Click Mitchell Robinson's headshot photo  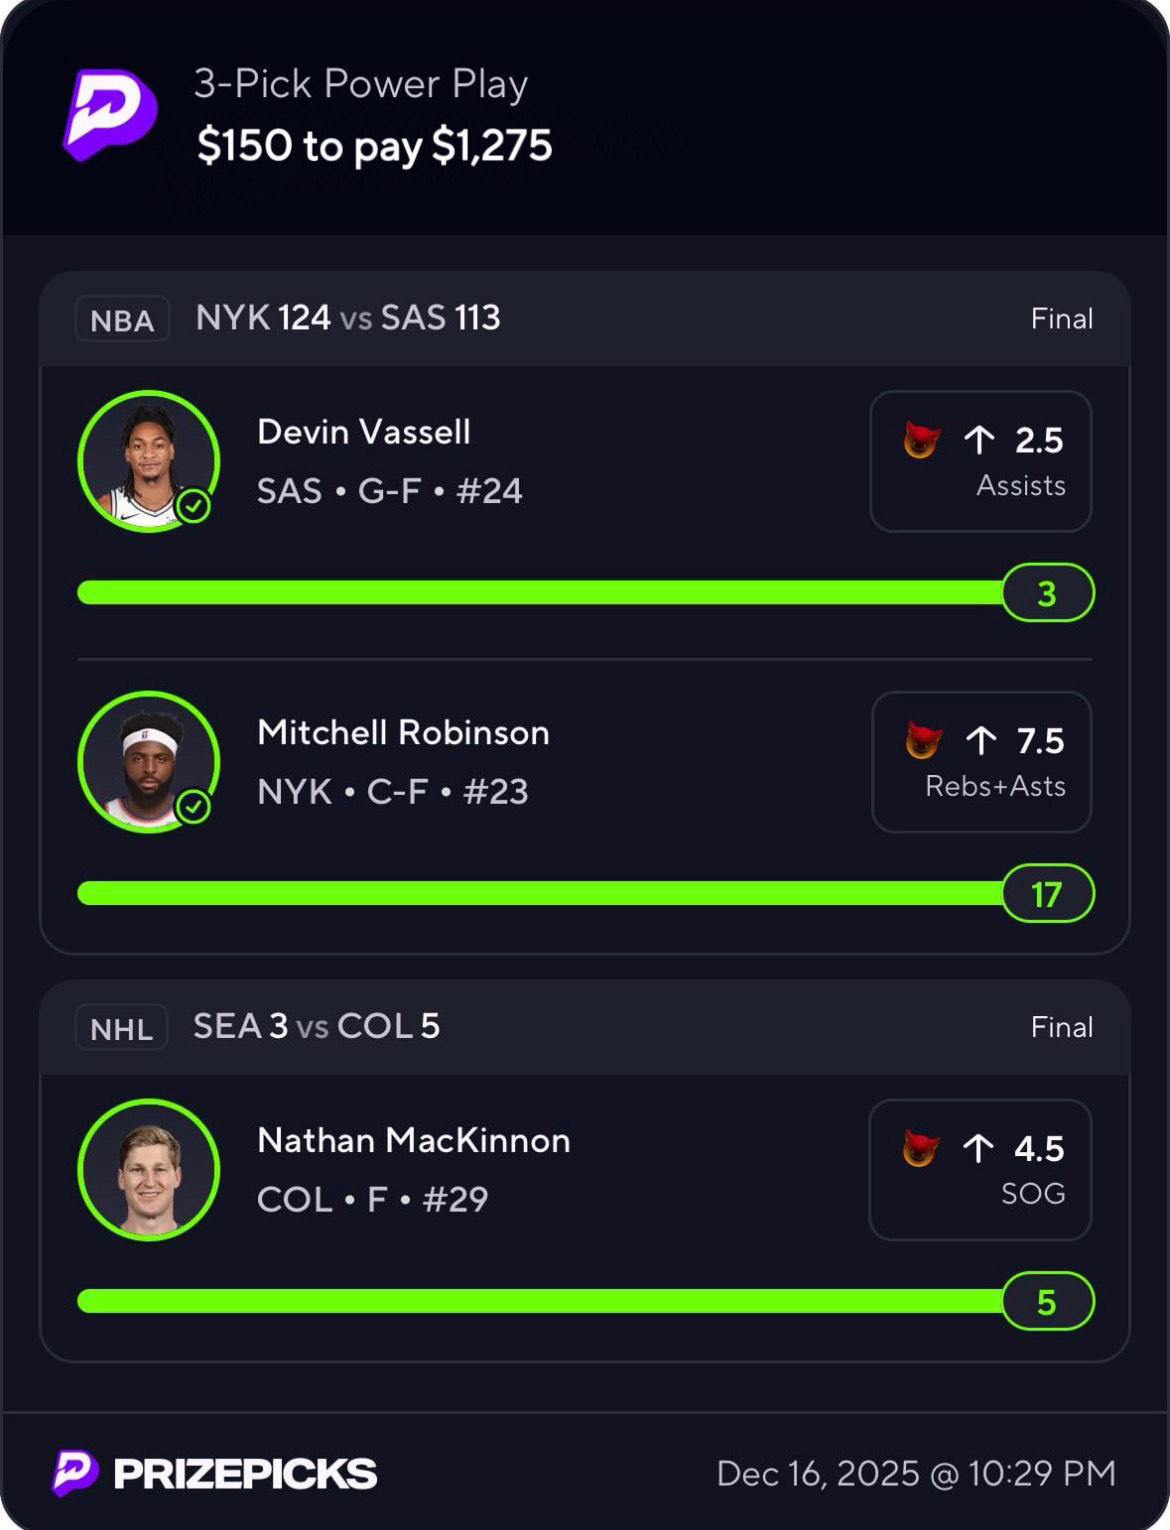tap(147, 762)
